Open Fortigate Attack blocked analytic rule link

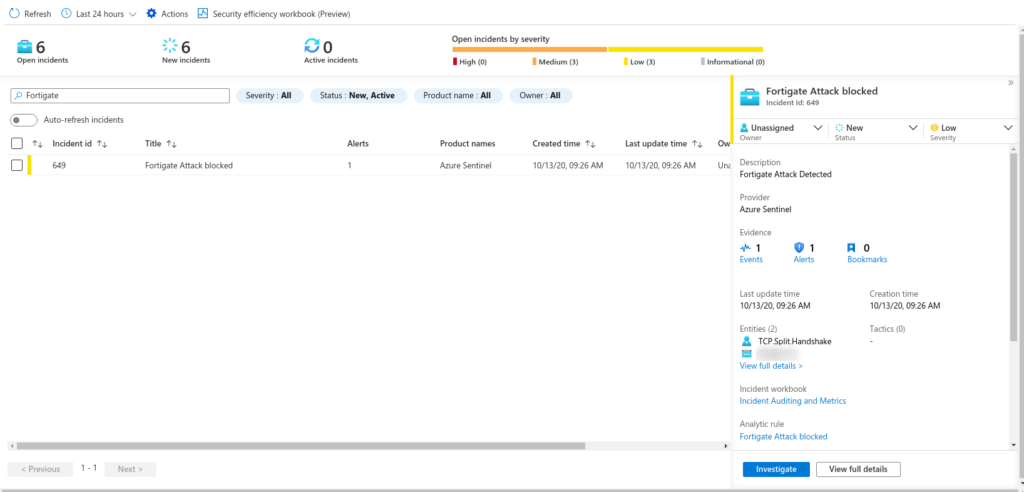783,436
